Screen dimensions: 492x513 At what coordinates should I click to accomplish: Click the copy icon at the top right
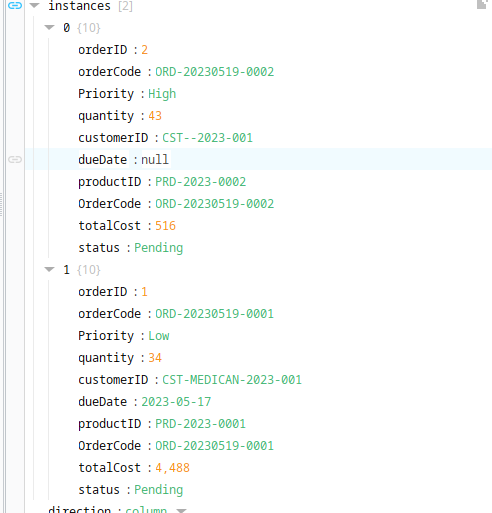click(x=482, y=5)
